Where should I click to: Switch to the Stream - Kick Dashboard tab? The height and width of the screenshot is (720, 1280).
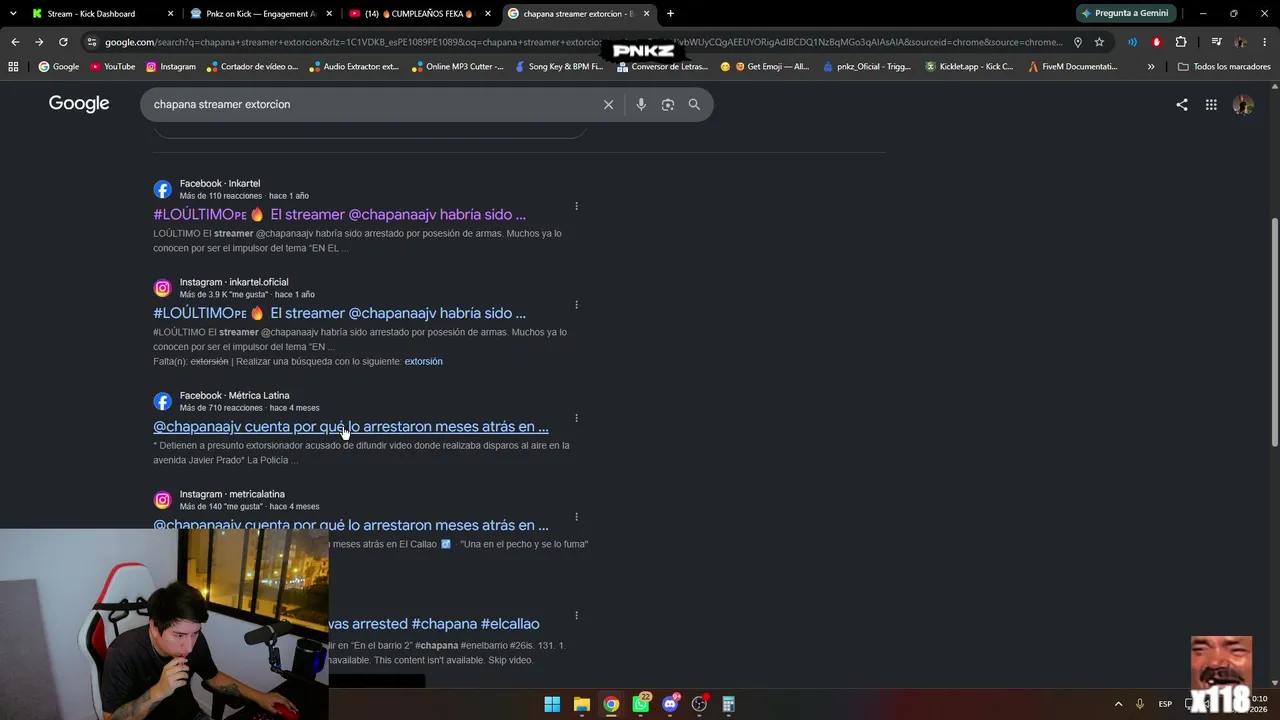pos(101,14)
